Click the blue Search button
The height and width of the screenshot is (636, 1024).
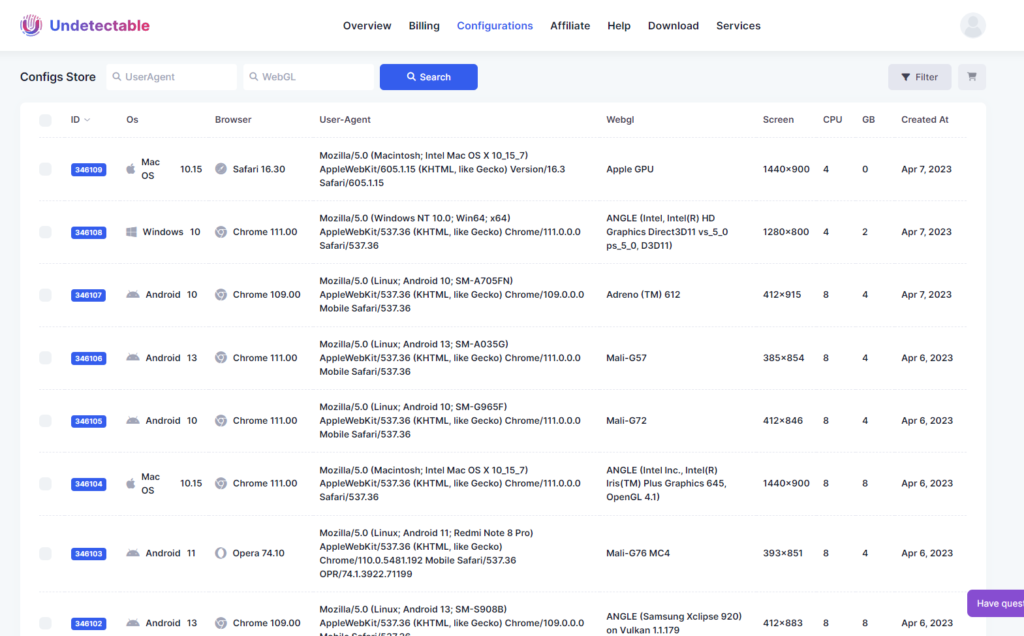[x=428, y=77]
